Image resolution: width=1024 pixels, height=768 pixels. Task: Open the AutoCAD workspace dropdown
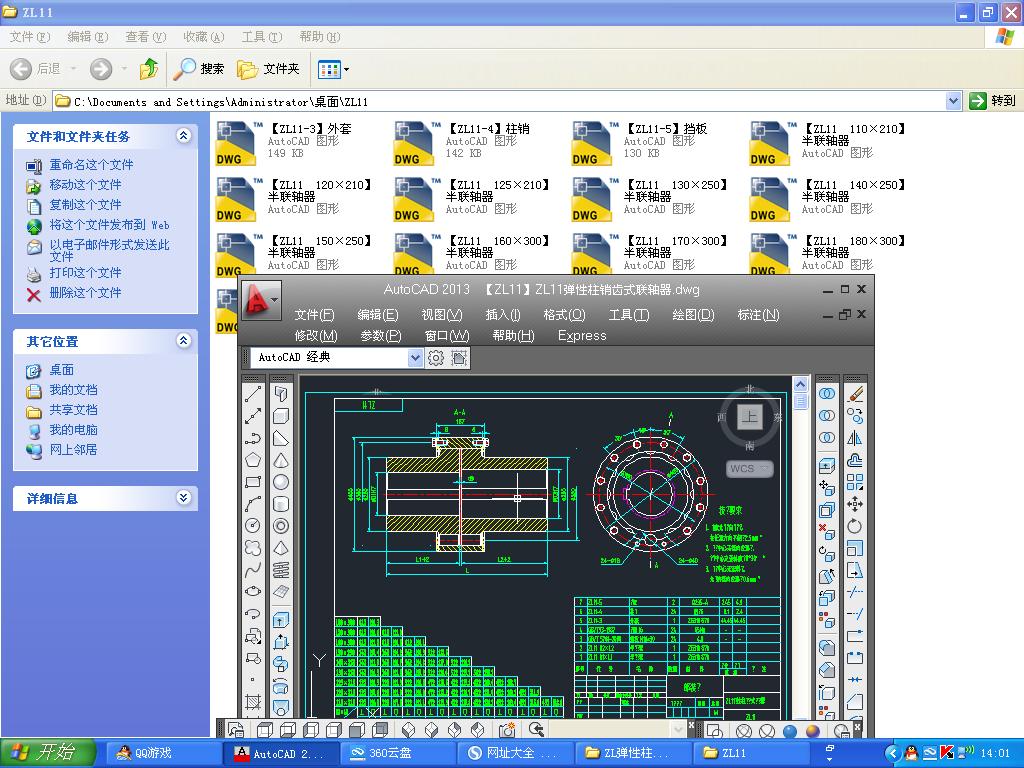pos(415,358)
